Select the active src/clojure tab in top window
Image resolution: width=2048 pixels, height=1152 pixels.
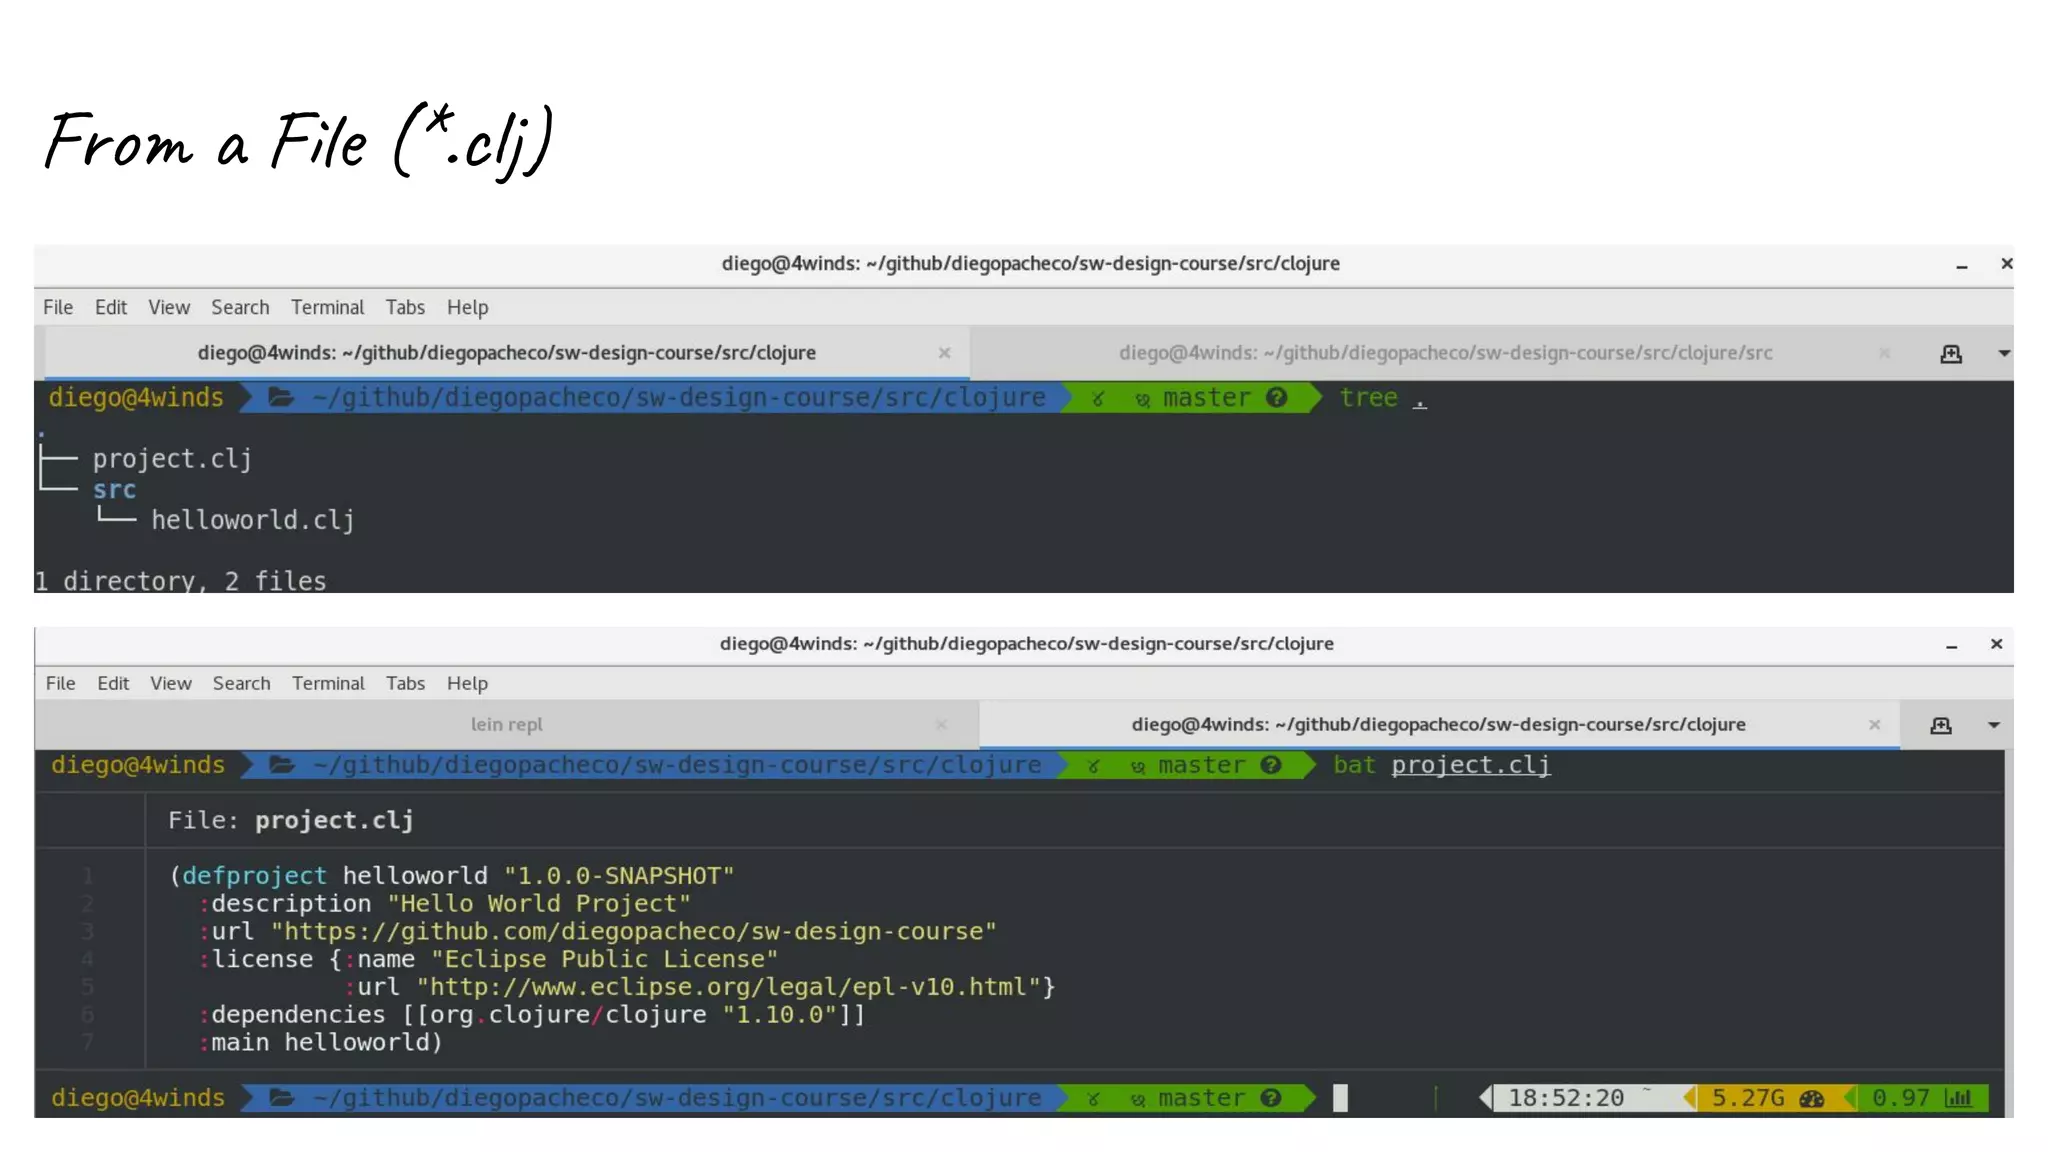click(x=506, y=353)
